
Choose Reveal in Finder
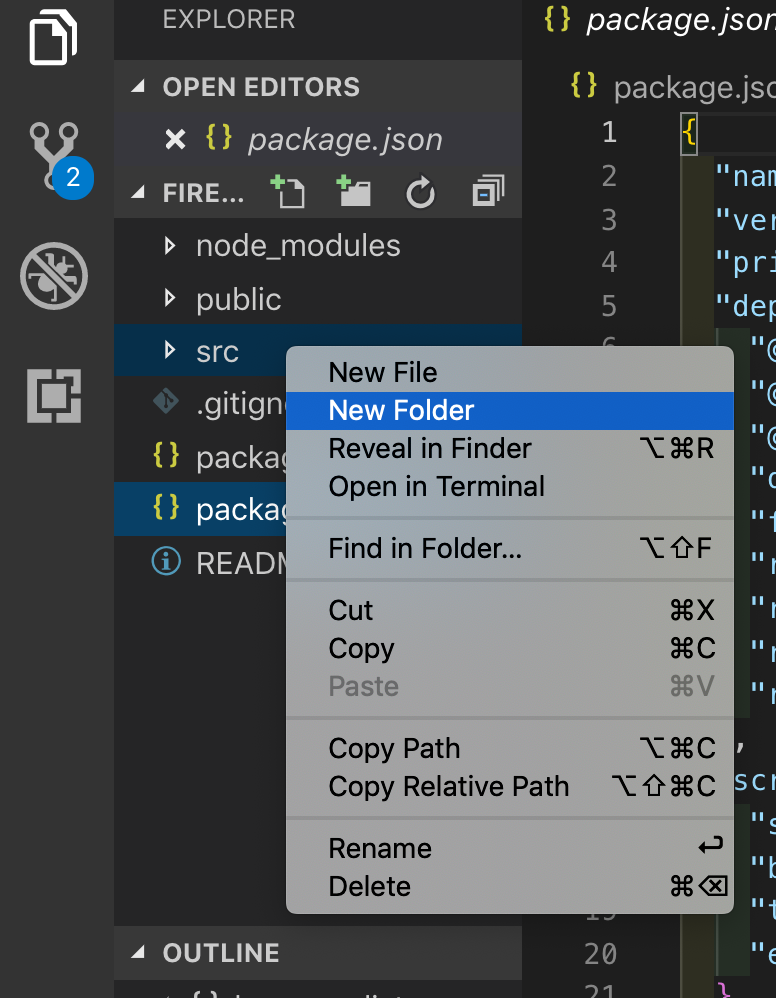click(x=430, y=448)
